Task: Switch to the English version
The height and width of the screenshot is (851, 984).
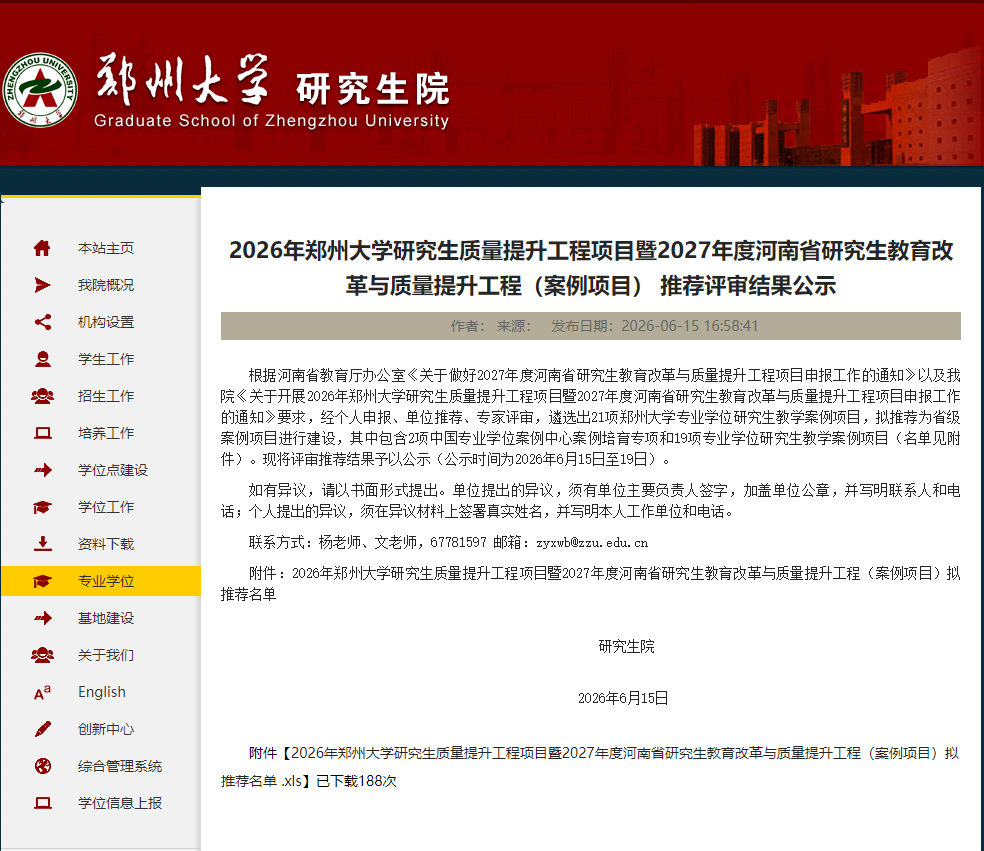Action: [x=102, y=692]
